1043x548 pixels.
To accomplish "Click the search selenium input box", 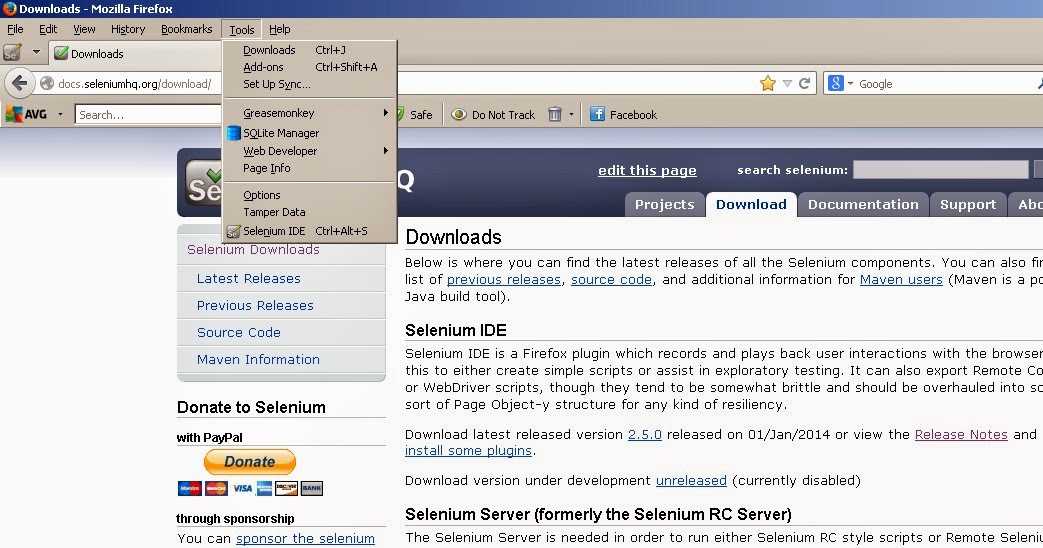I will 941,170.
